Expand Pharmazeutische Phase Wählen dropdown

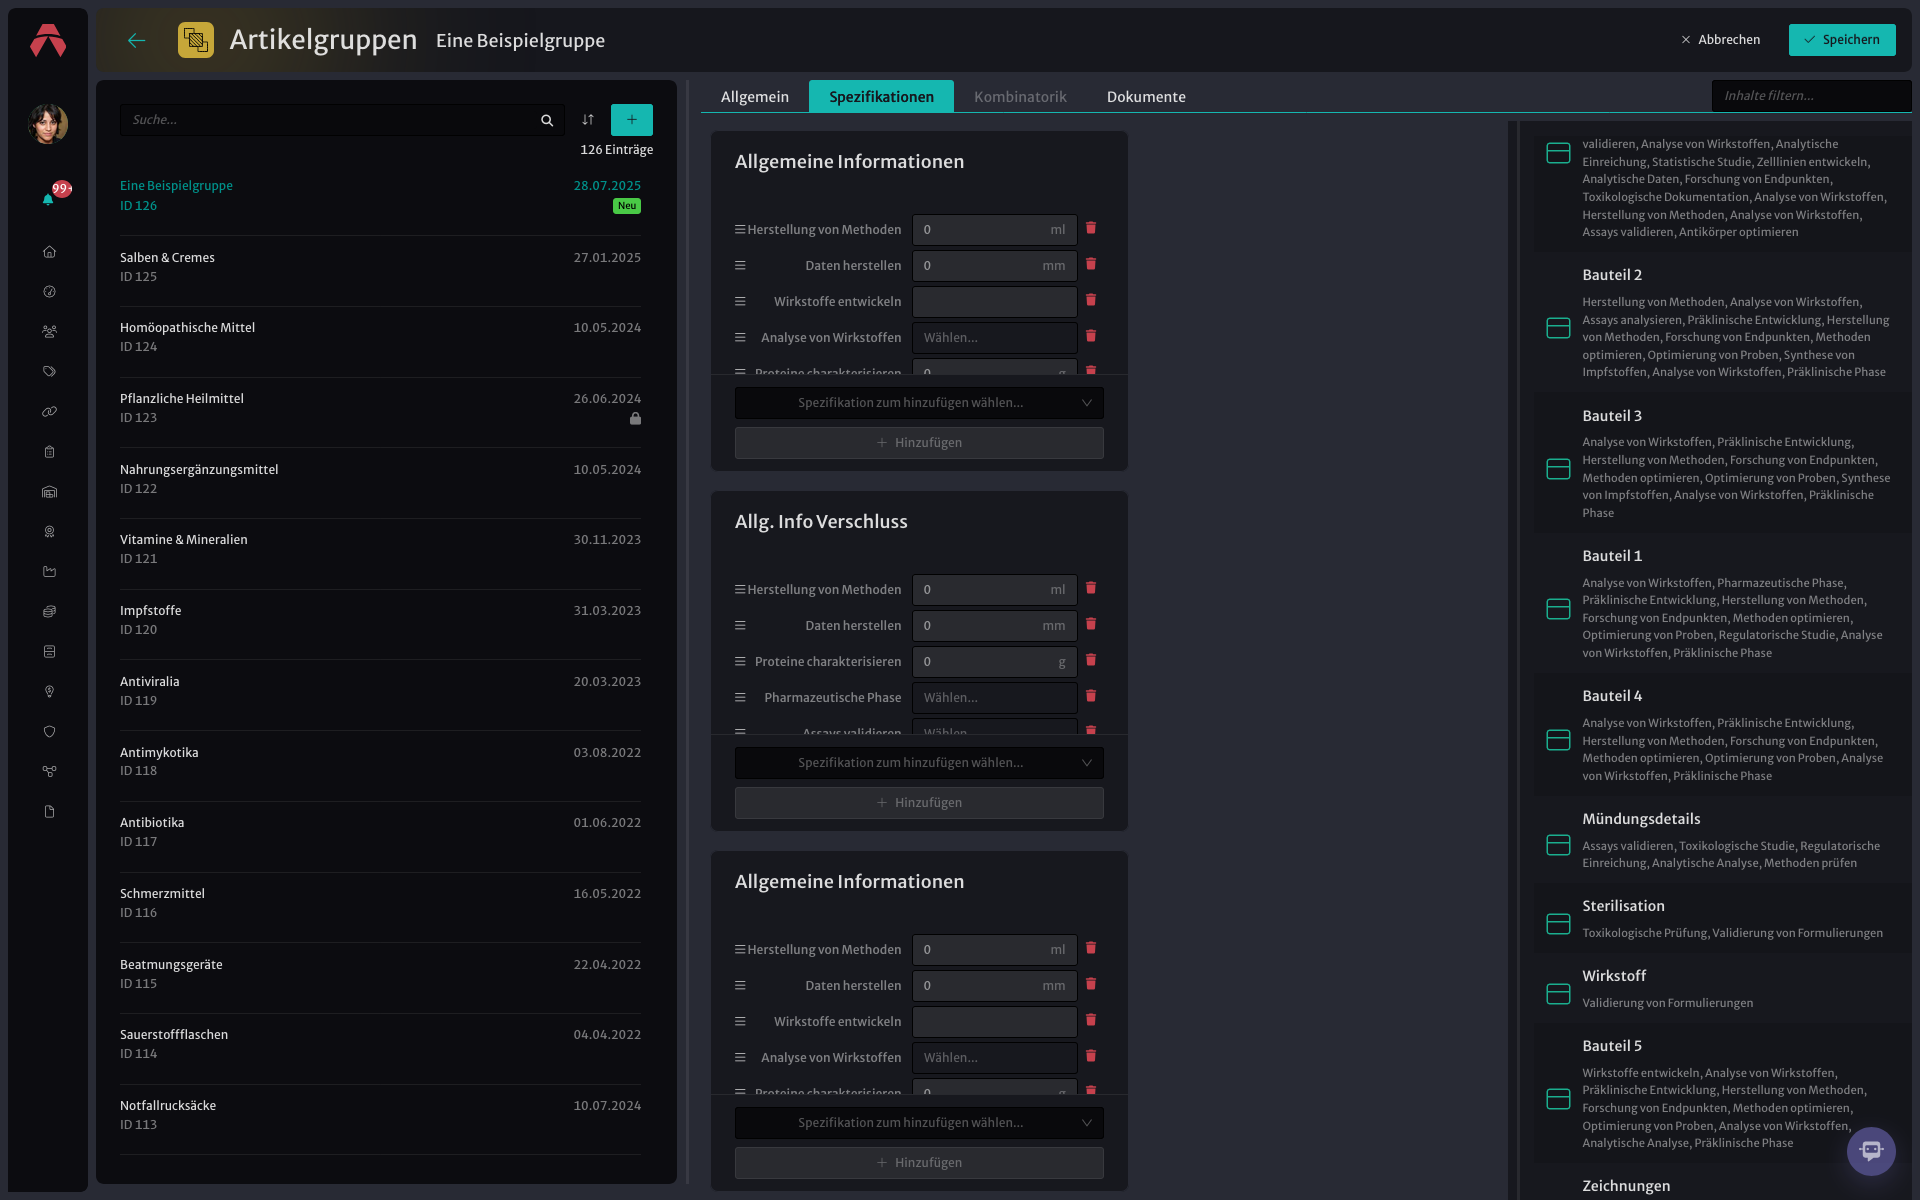[x=995, y=698]
